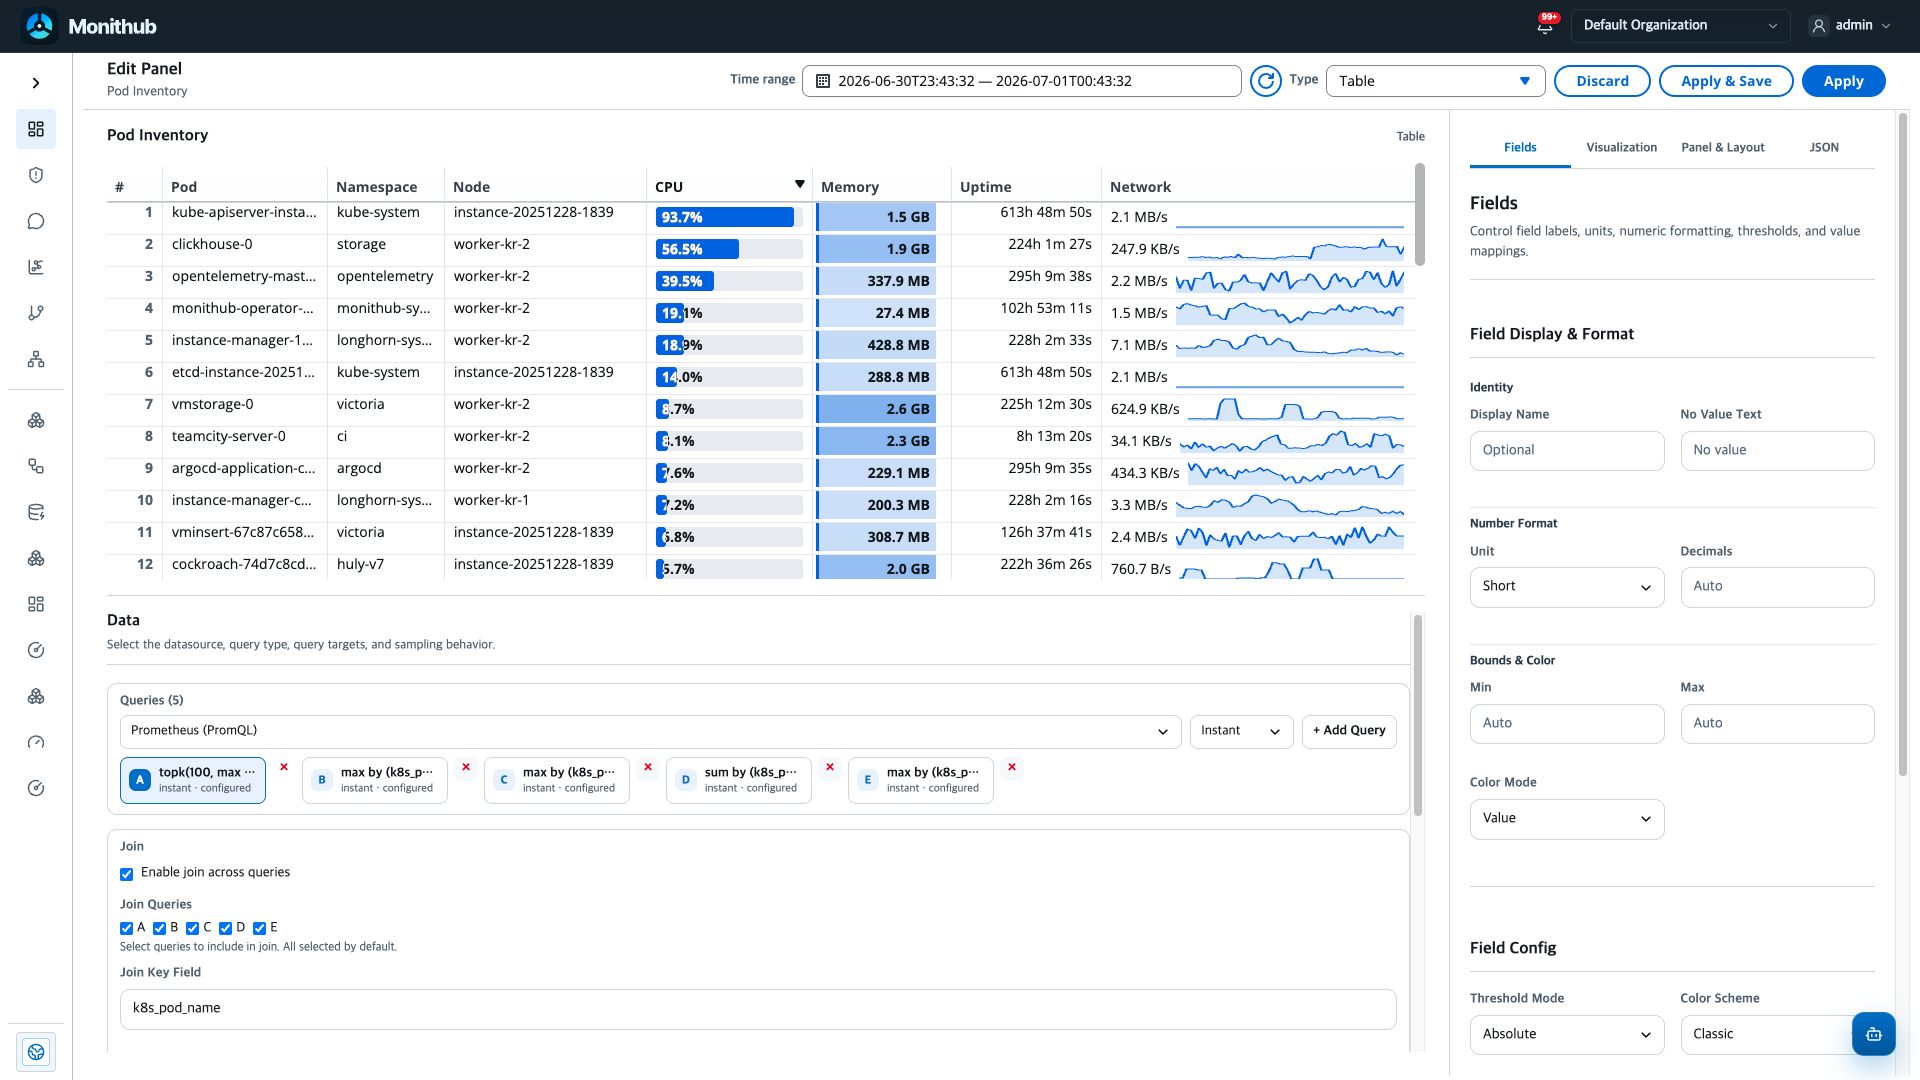Open the Prometheus (PromQL) datasource dropdown
Image resolution: width=1920 pixels, height=1080 pixels.
pyautogui.click(x=650, y=731)
